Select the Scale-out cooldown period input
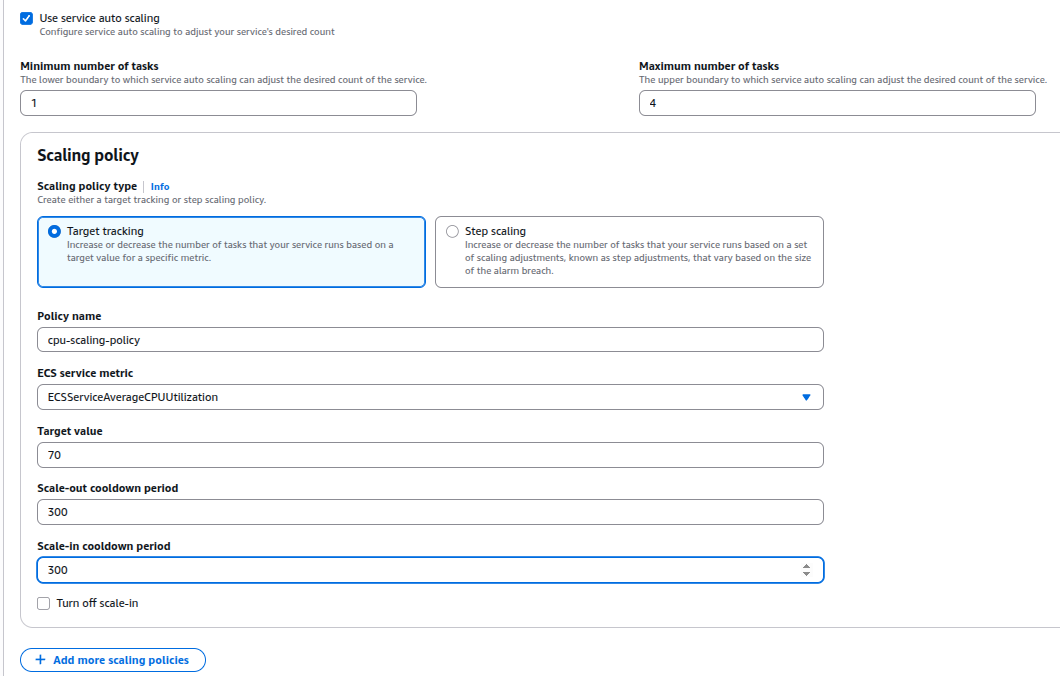 (x=430, y=512)
